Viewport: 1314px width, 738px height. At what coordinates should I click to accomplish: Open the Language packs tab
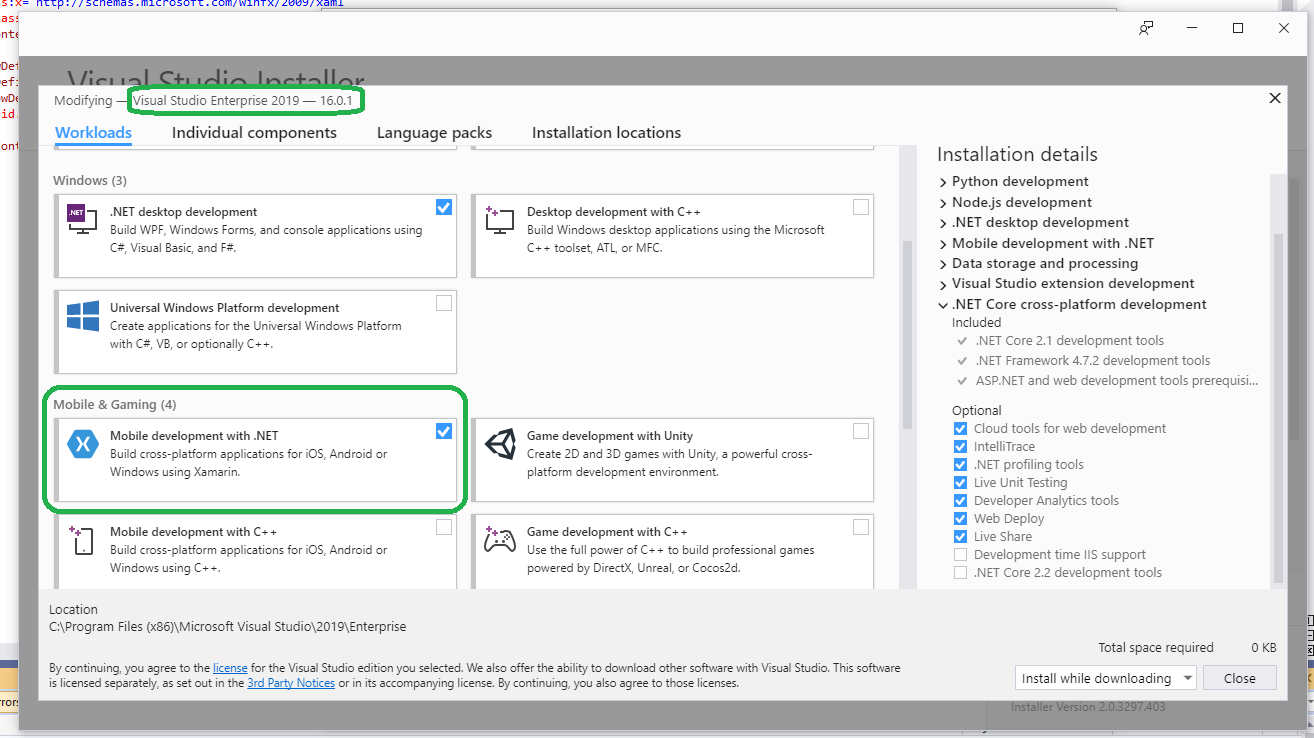(434, 133)
